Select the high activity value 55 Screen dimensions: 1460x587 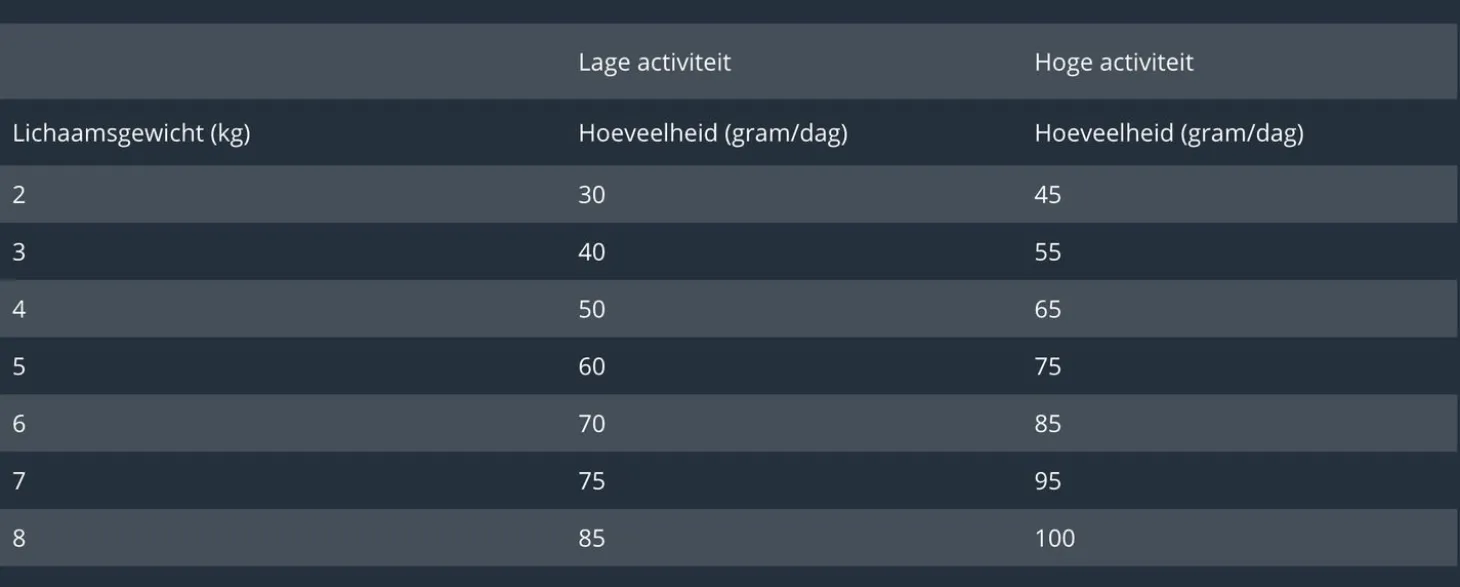pos(1047,252)
